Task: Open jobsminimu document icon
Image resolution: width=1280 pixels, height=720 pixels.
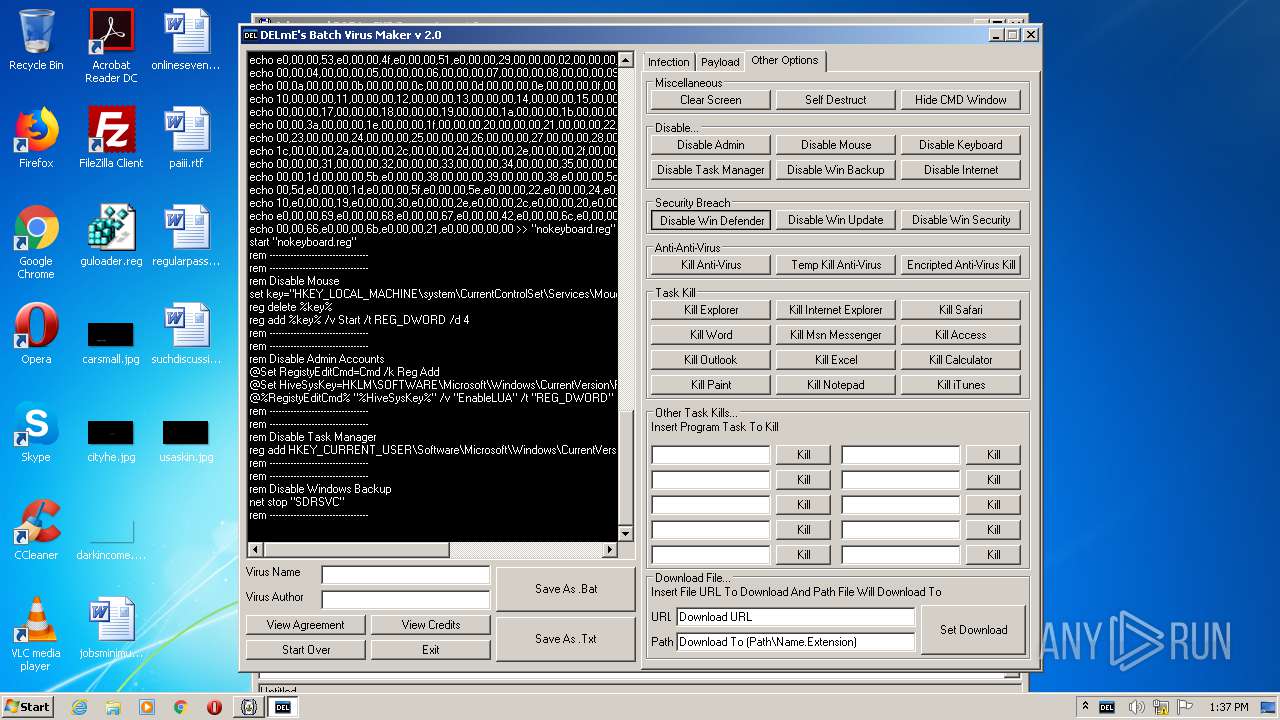Action: click(x=111, y=628)
